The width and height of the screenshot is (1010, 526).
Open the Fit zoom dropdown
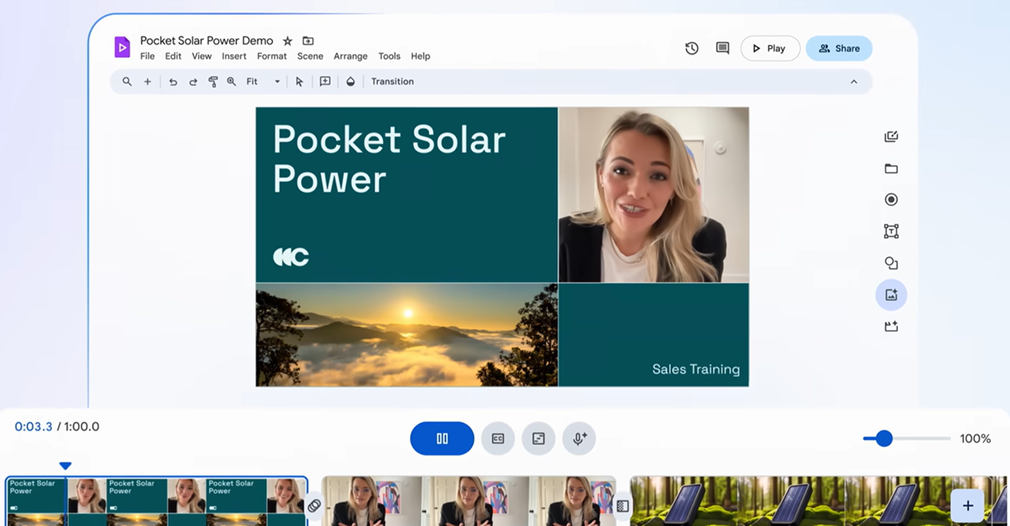point(264,82)
